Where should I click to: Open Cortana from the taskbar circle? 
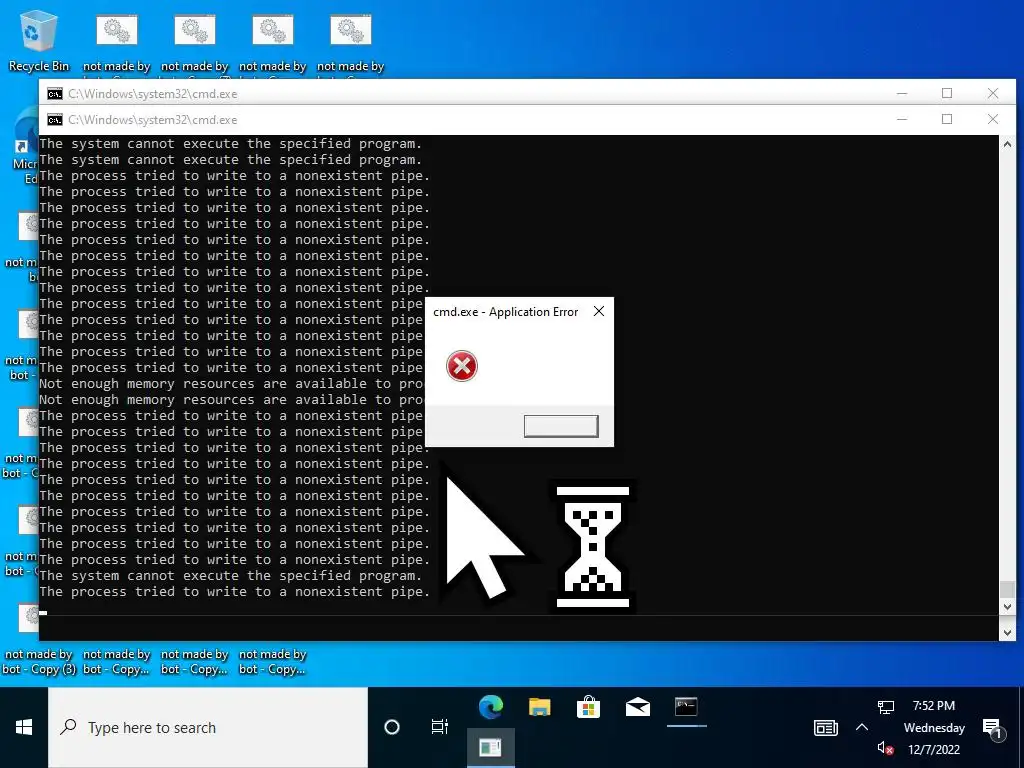[392, 727]
